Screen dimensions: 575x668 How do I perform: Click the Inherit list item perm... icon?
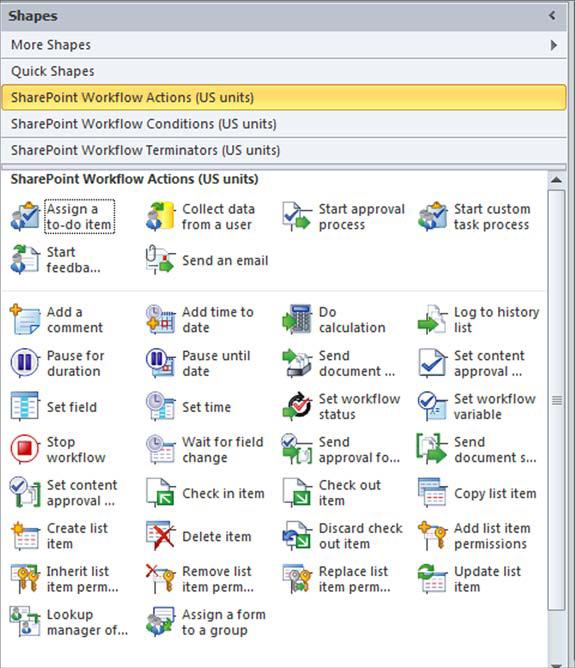coord(25,579)
